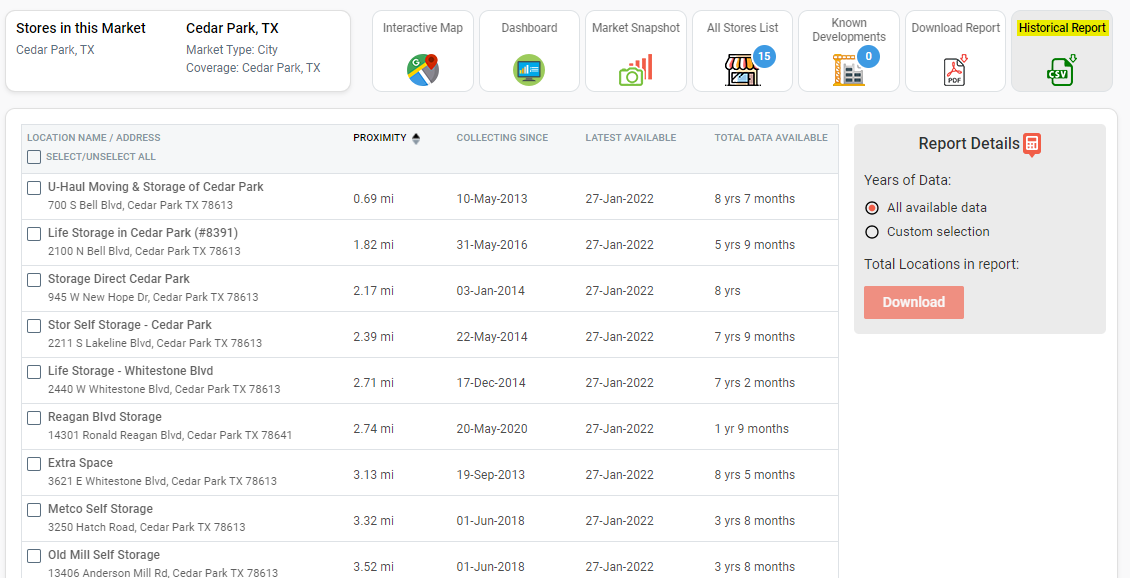Click the Market Snapshot camera icon
This screenshot has width=1130, height=578.
coord(636,70)
